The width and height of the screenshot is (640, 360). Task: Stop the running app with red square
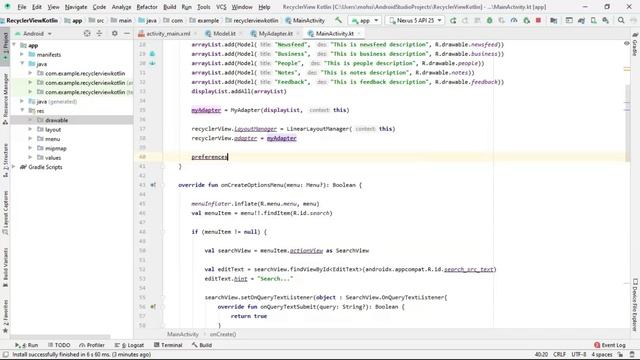[x=538, y=20]
